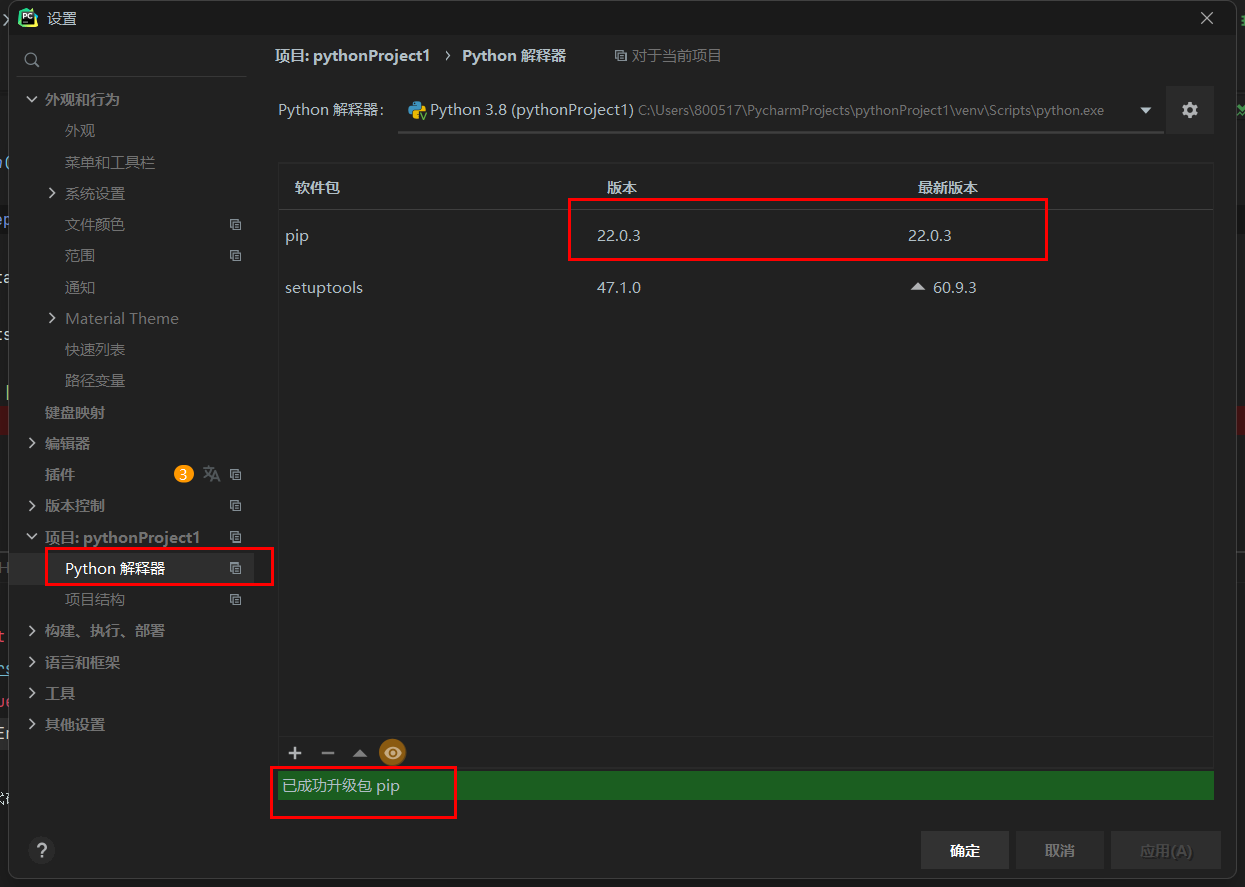Click the project-level icon beside 文件颜色

coord(236,225)
